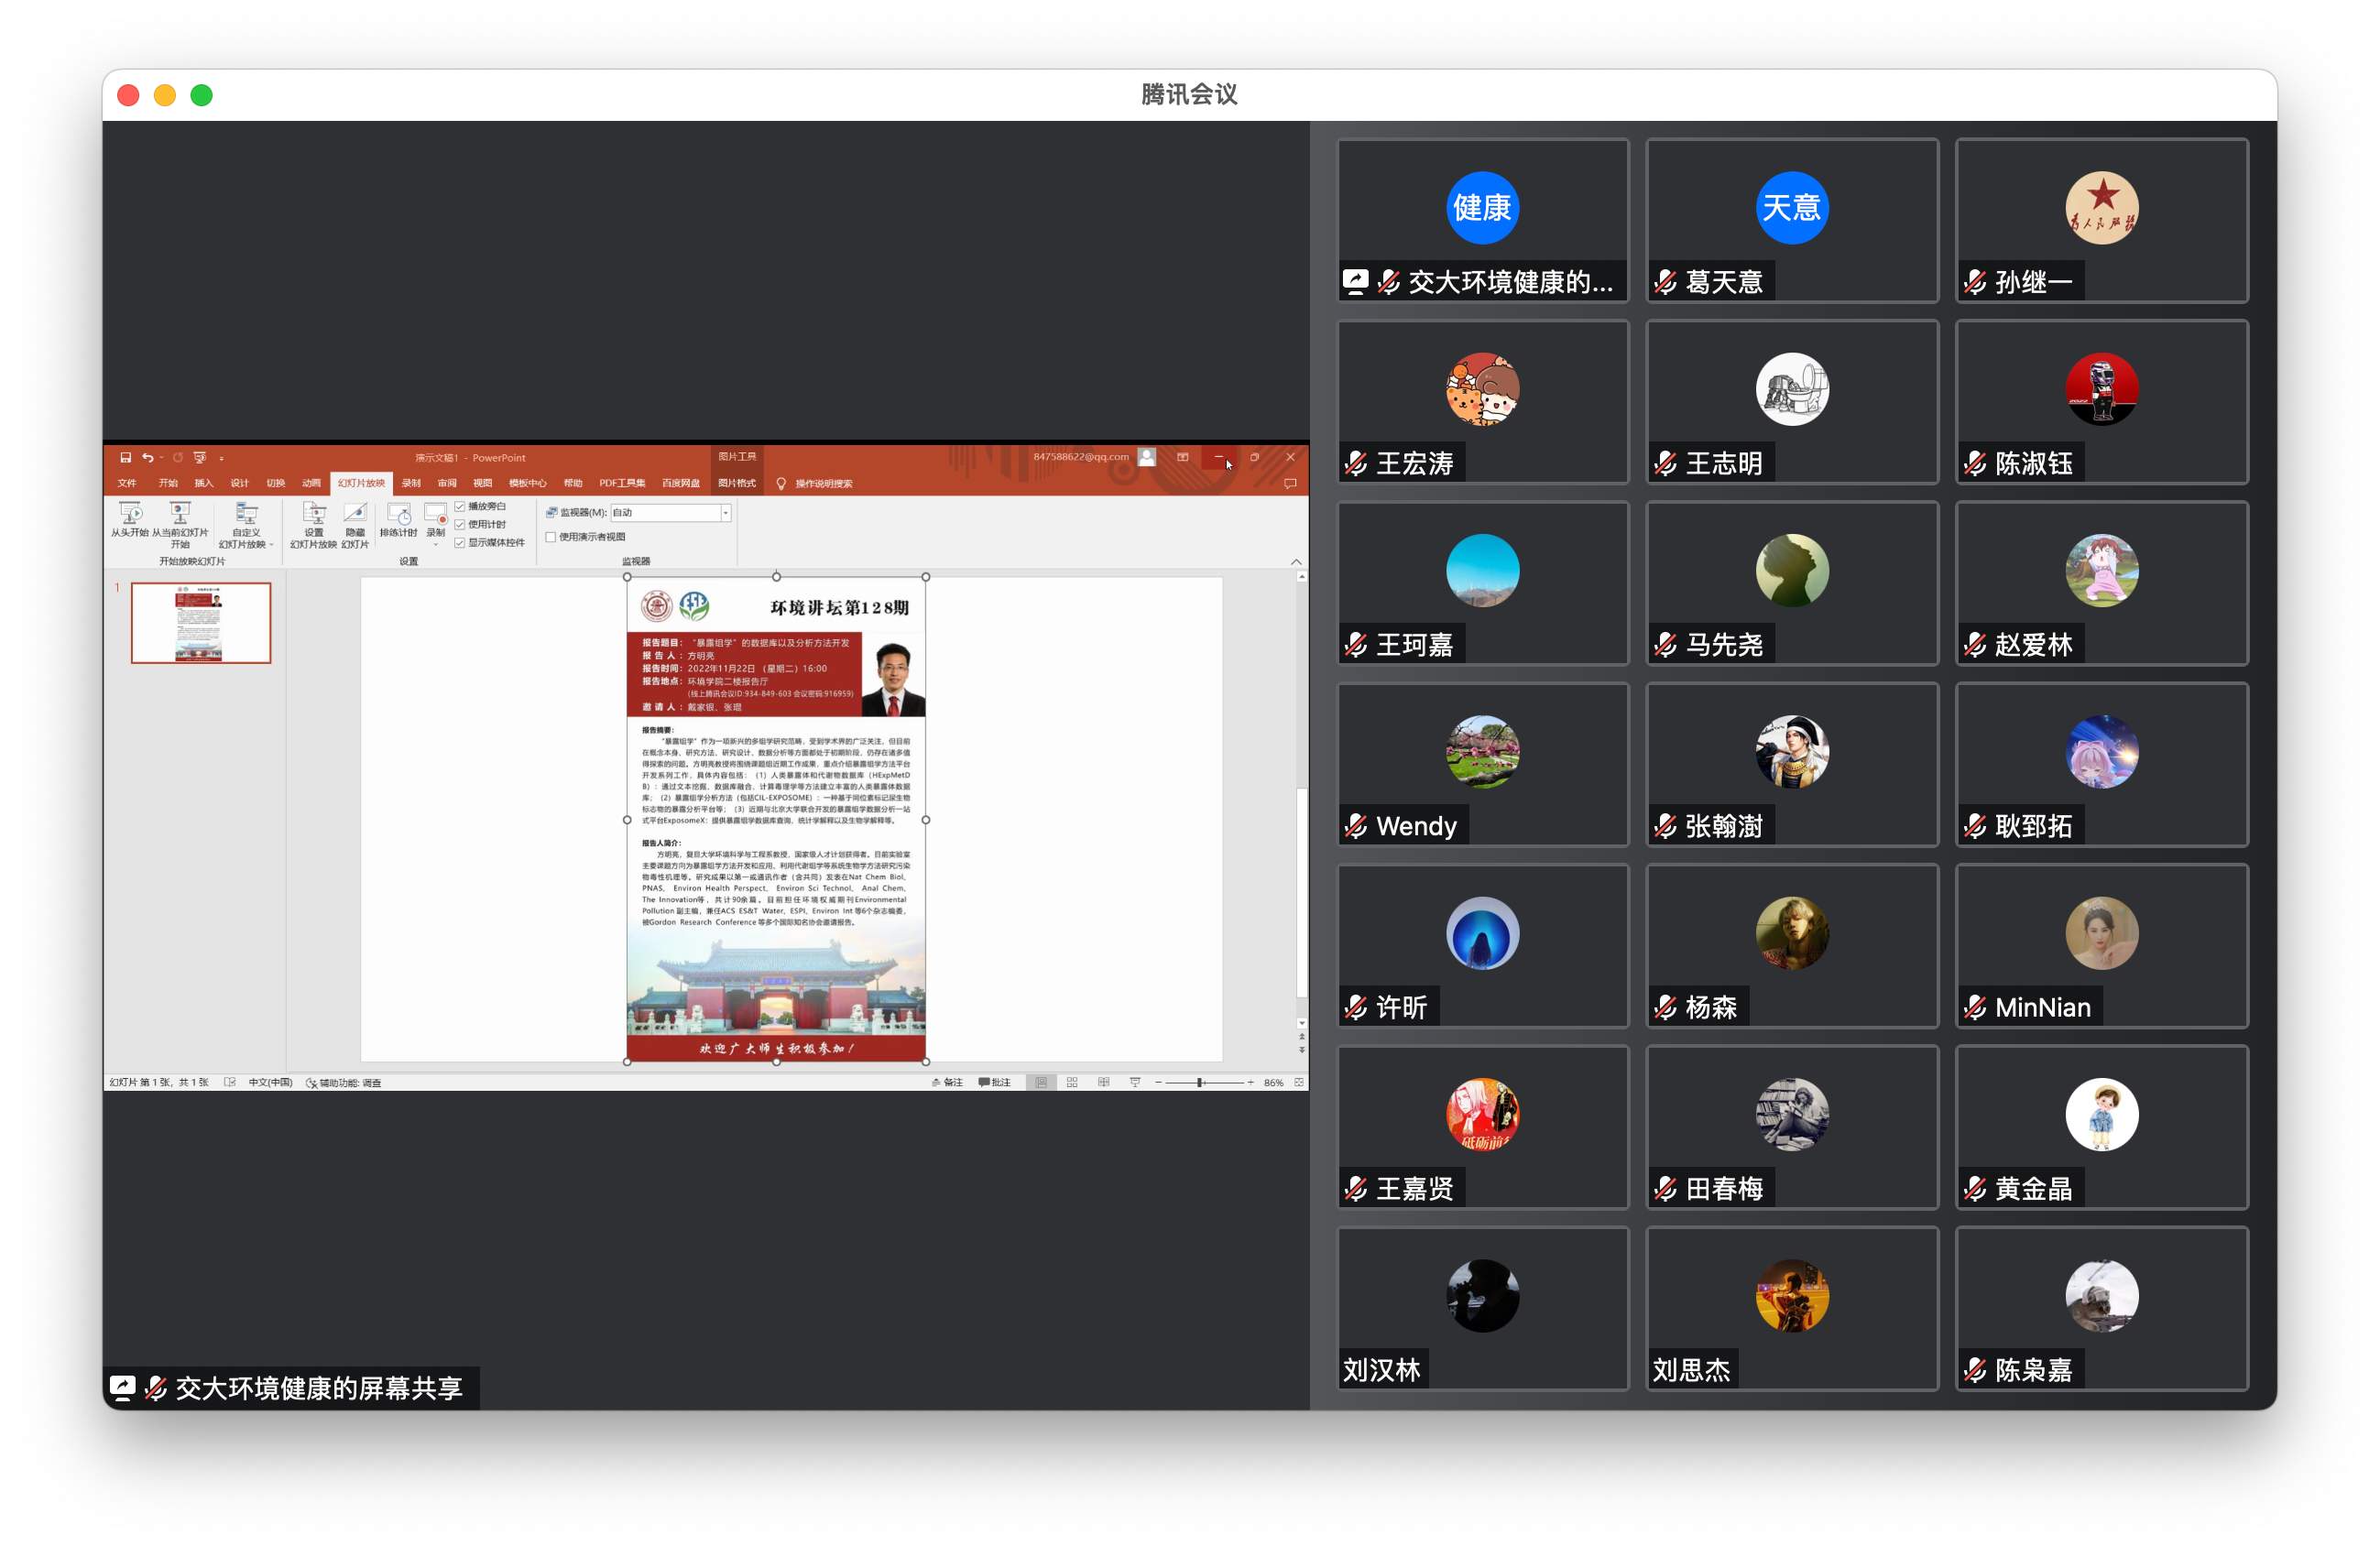Click the Save icon in PowerPoint quick access toolbar
2380x1546 pixels.
125,457
